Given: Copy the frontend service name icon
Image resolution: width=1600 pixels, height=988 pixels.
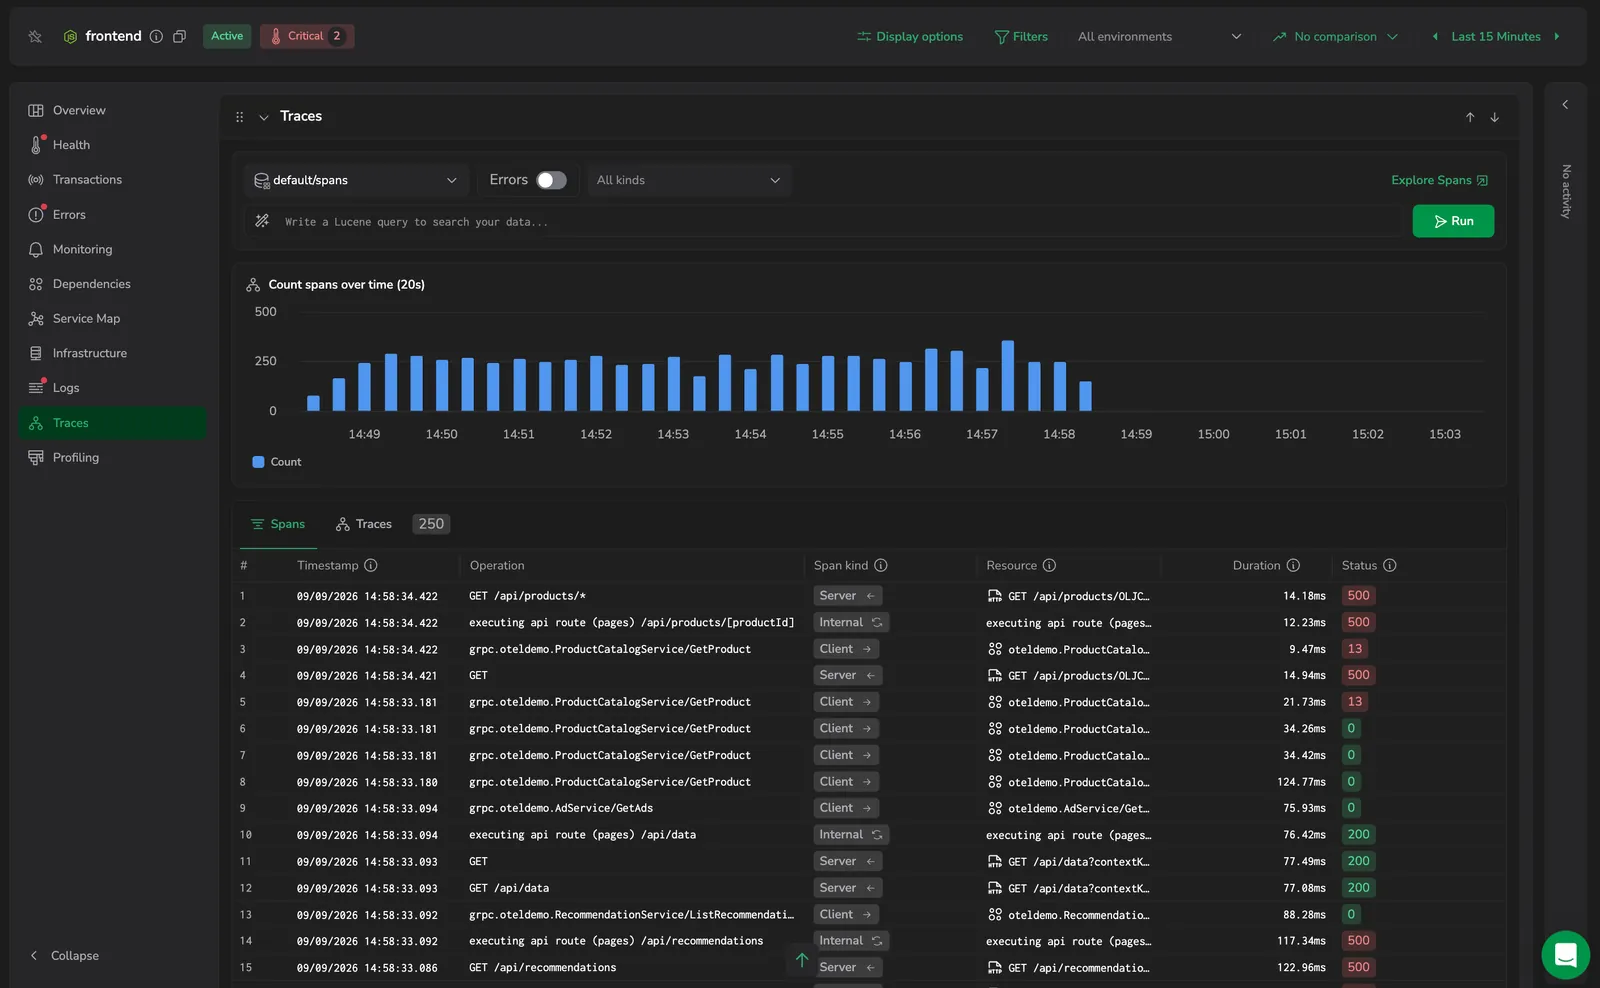Looking at the screenshot, I should [180, 36].
